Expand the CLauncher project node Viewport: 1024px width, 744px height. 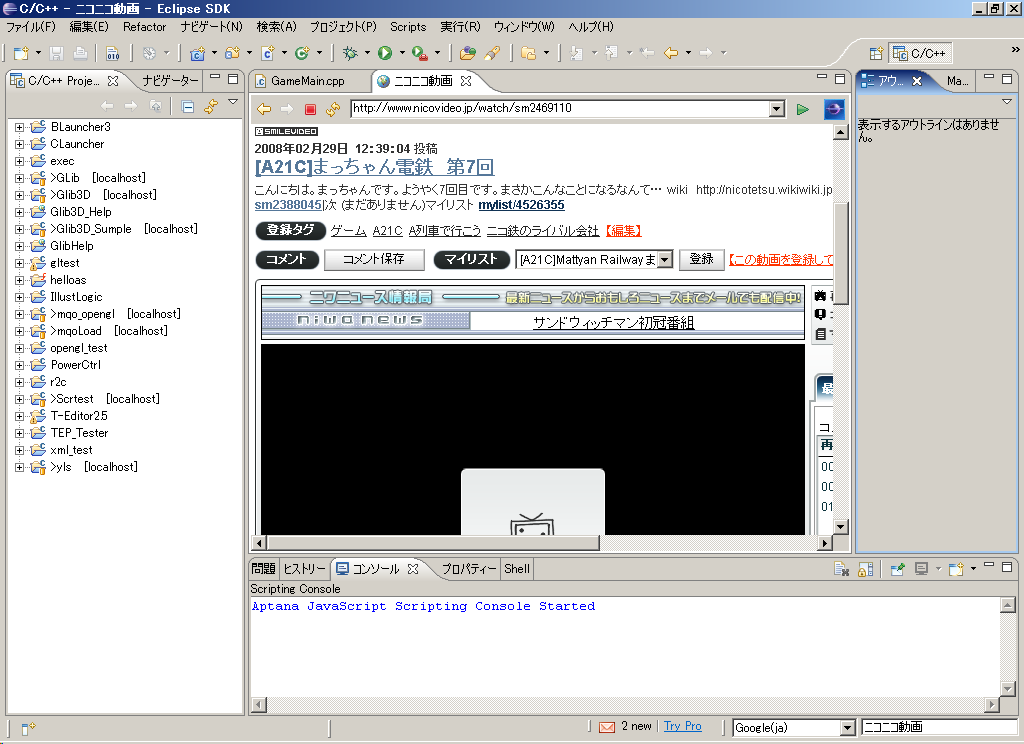(x=20, y=144)
